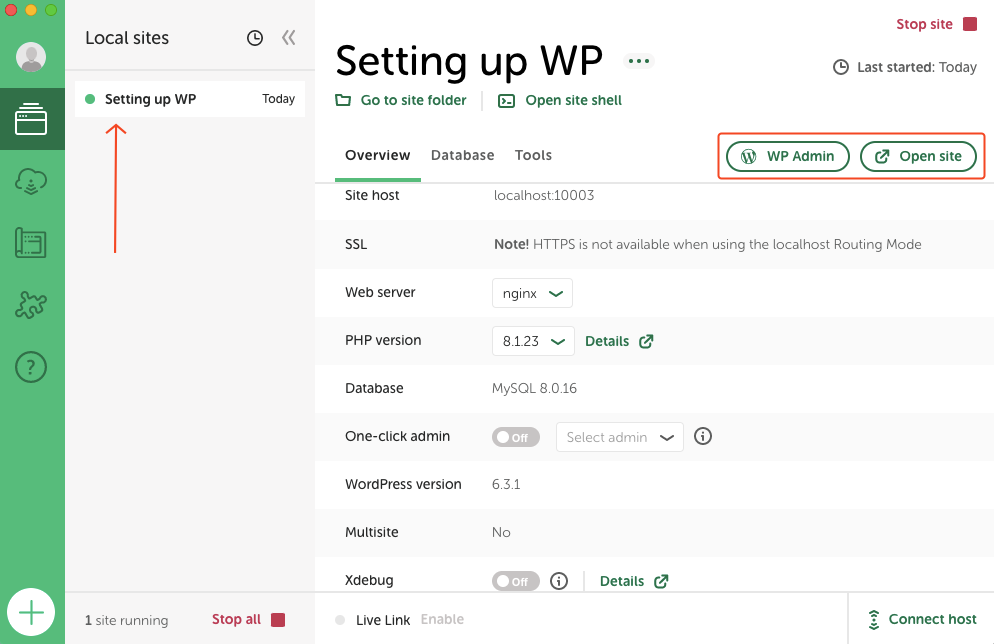Image resolution: width=994 pixels, height=644 pixels.
Task: Click the Multisite No value
Action: [501, 532]
